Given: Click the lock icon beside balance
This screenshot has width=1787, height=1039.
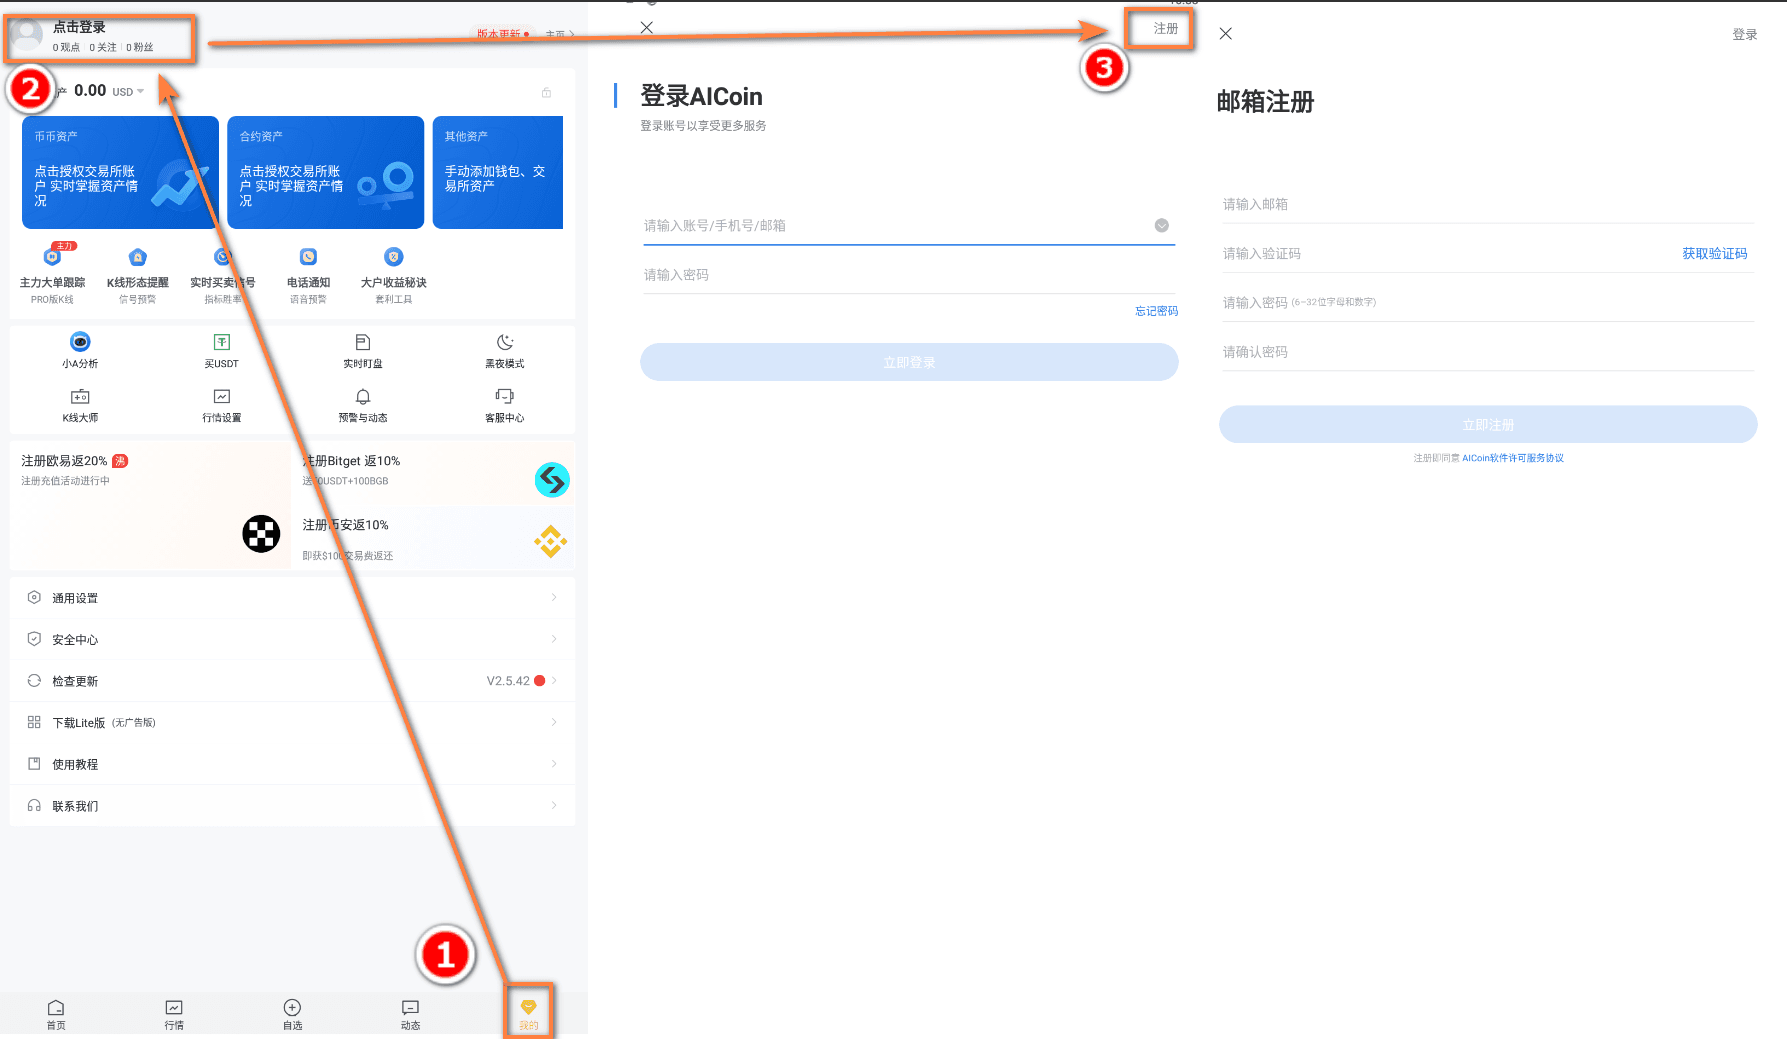Looking at the screenshot, I should click(546, 93).
